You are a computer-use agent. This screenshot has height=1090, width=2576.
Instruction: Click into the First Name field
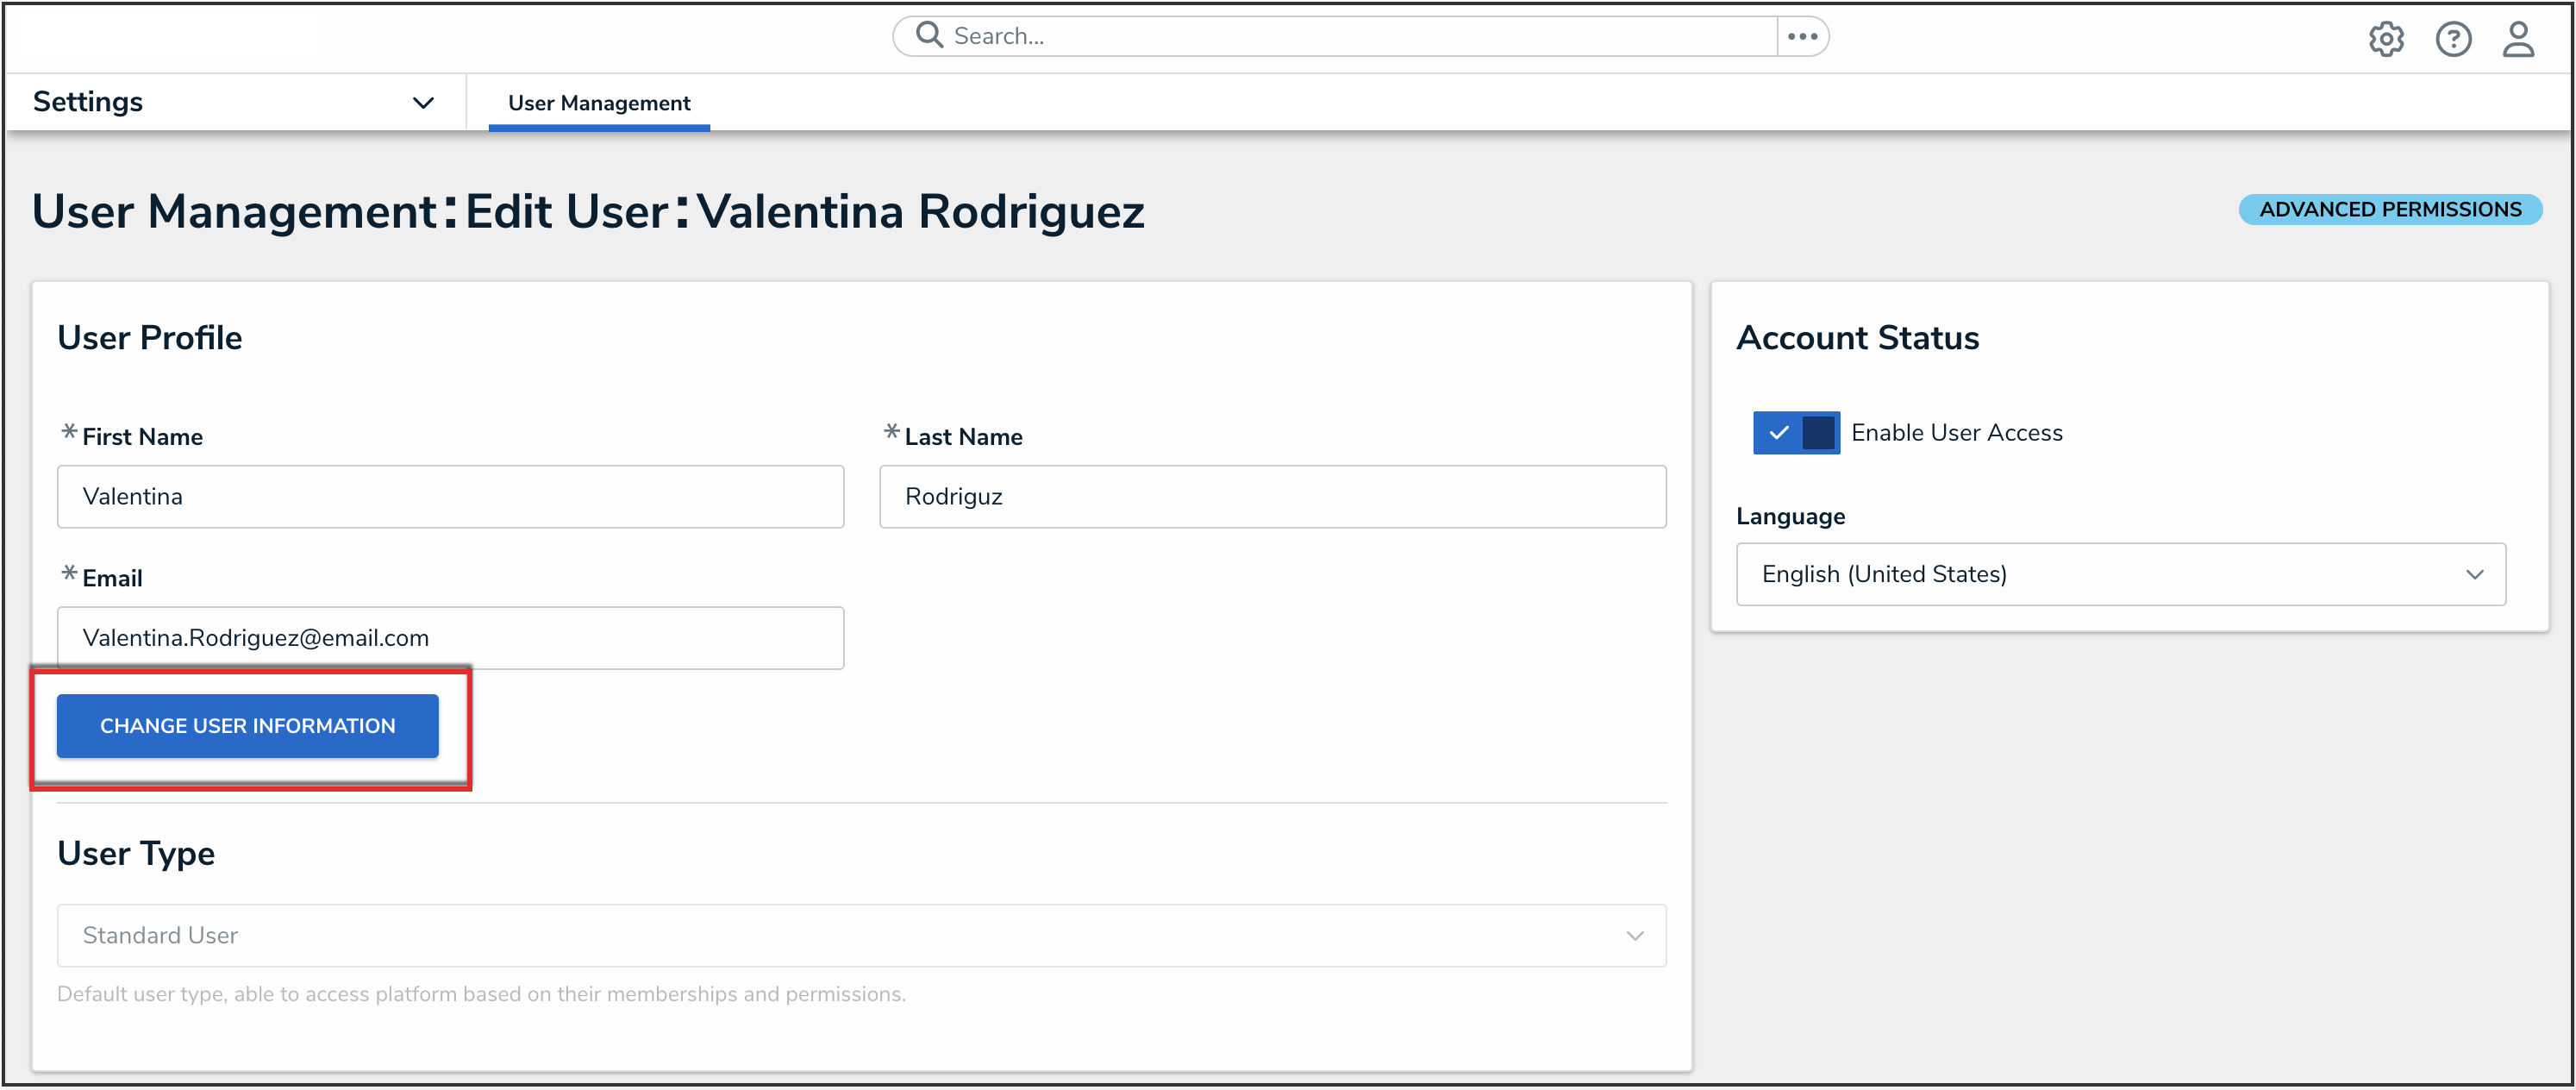450,496
